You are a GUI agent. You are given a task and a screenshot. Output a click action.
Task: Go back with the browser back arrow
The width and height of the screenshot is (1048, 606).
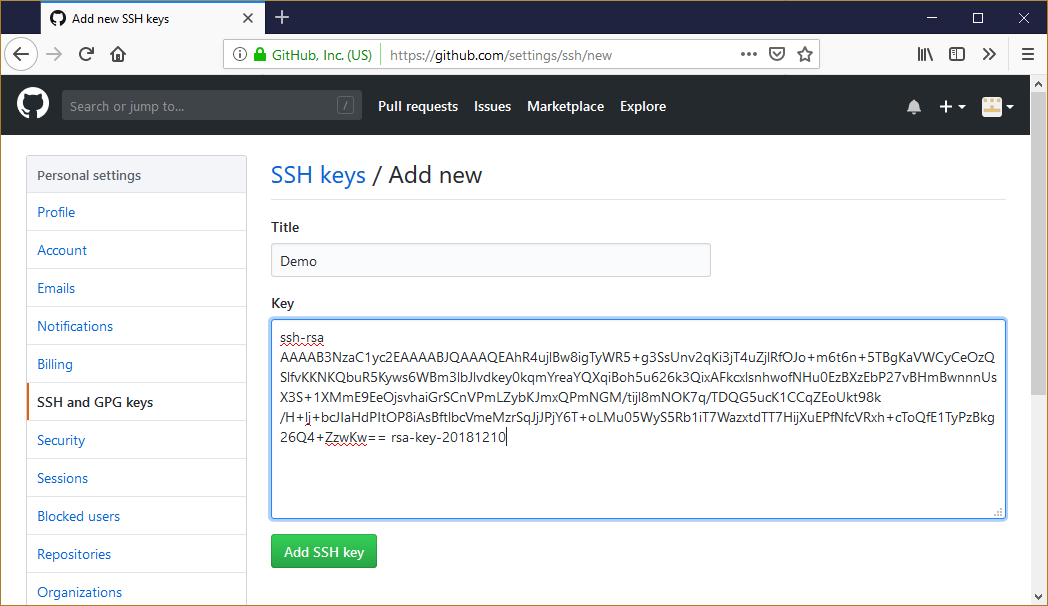click(x=21, y=54)
